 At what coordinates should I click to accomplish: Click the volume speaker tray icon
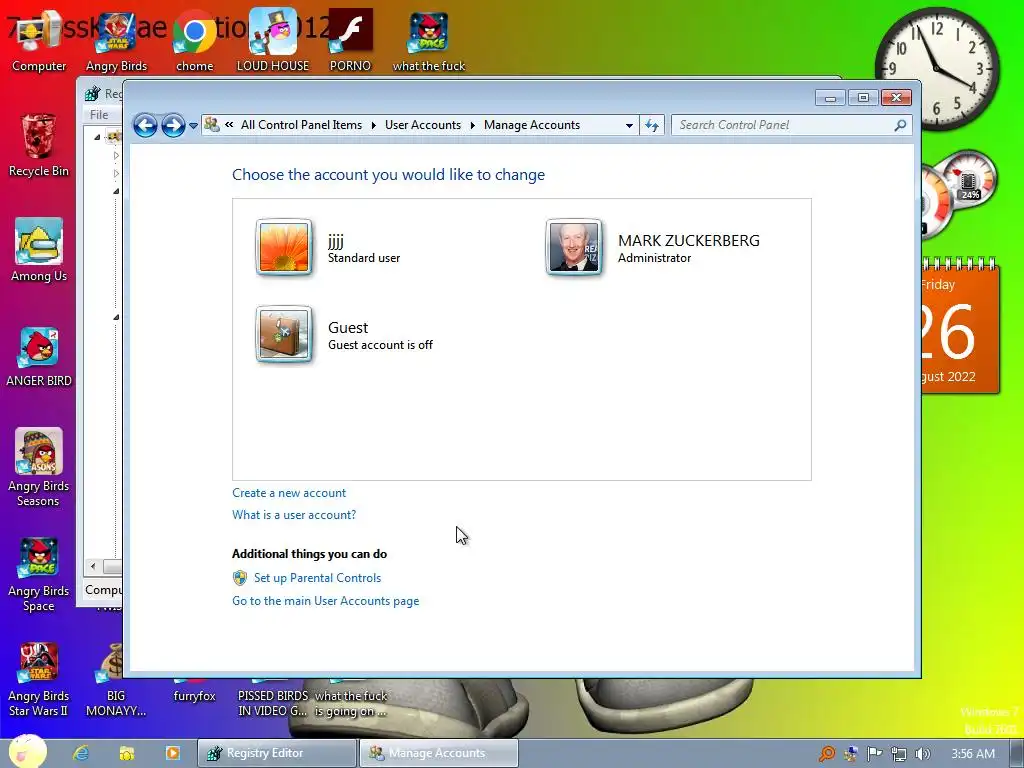(922, 754)
